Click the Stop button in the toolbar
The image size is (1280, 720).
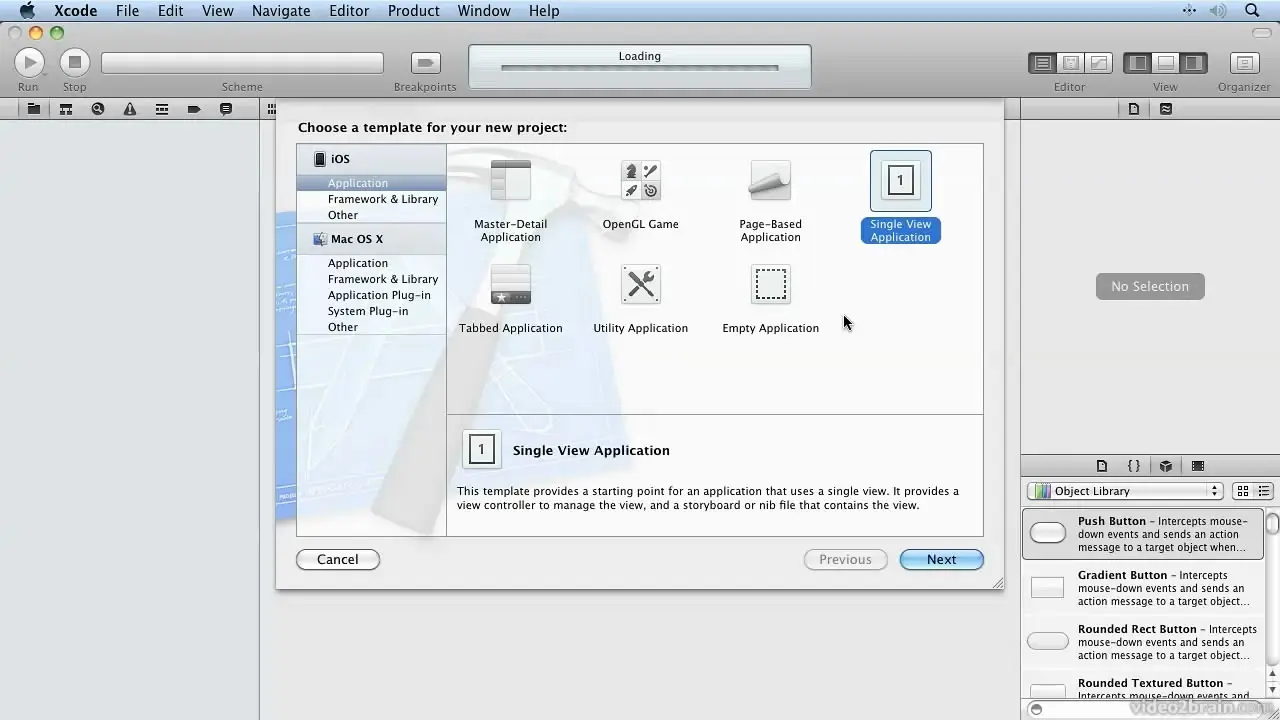pos(74,62)
